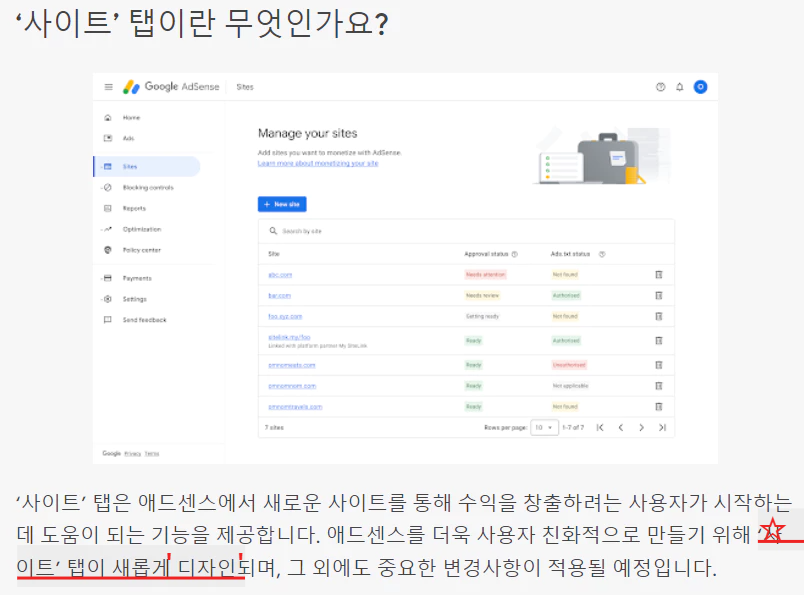Screen dimensions: 804x595
Task: Open the blue account avatar
Action: pos(700,87)
